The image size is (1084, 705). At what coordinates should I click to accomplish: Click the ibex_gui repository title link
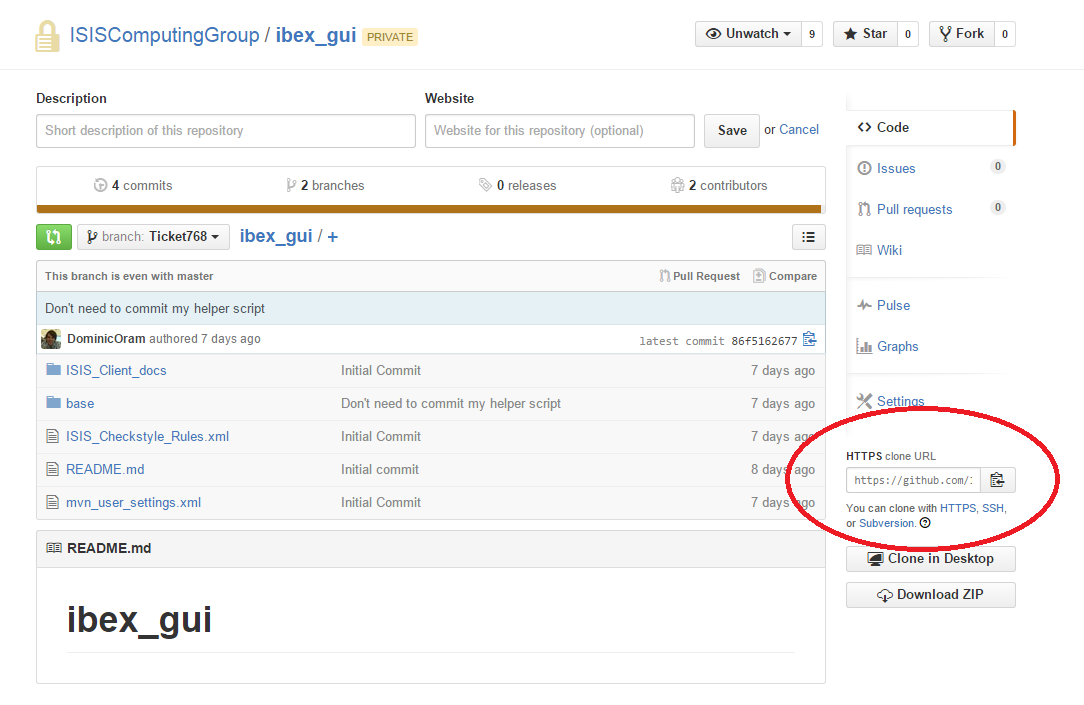click(316, 35)
